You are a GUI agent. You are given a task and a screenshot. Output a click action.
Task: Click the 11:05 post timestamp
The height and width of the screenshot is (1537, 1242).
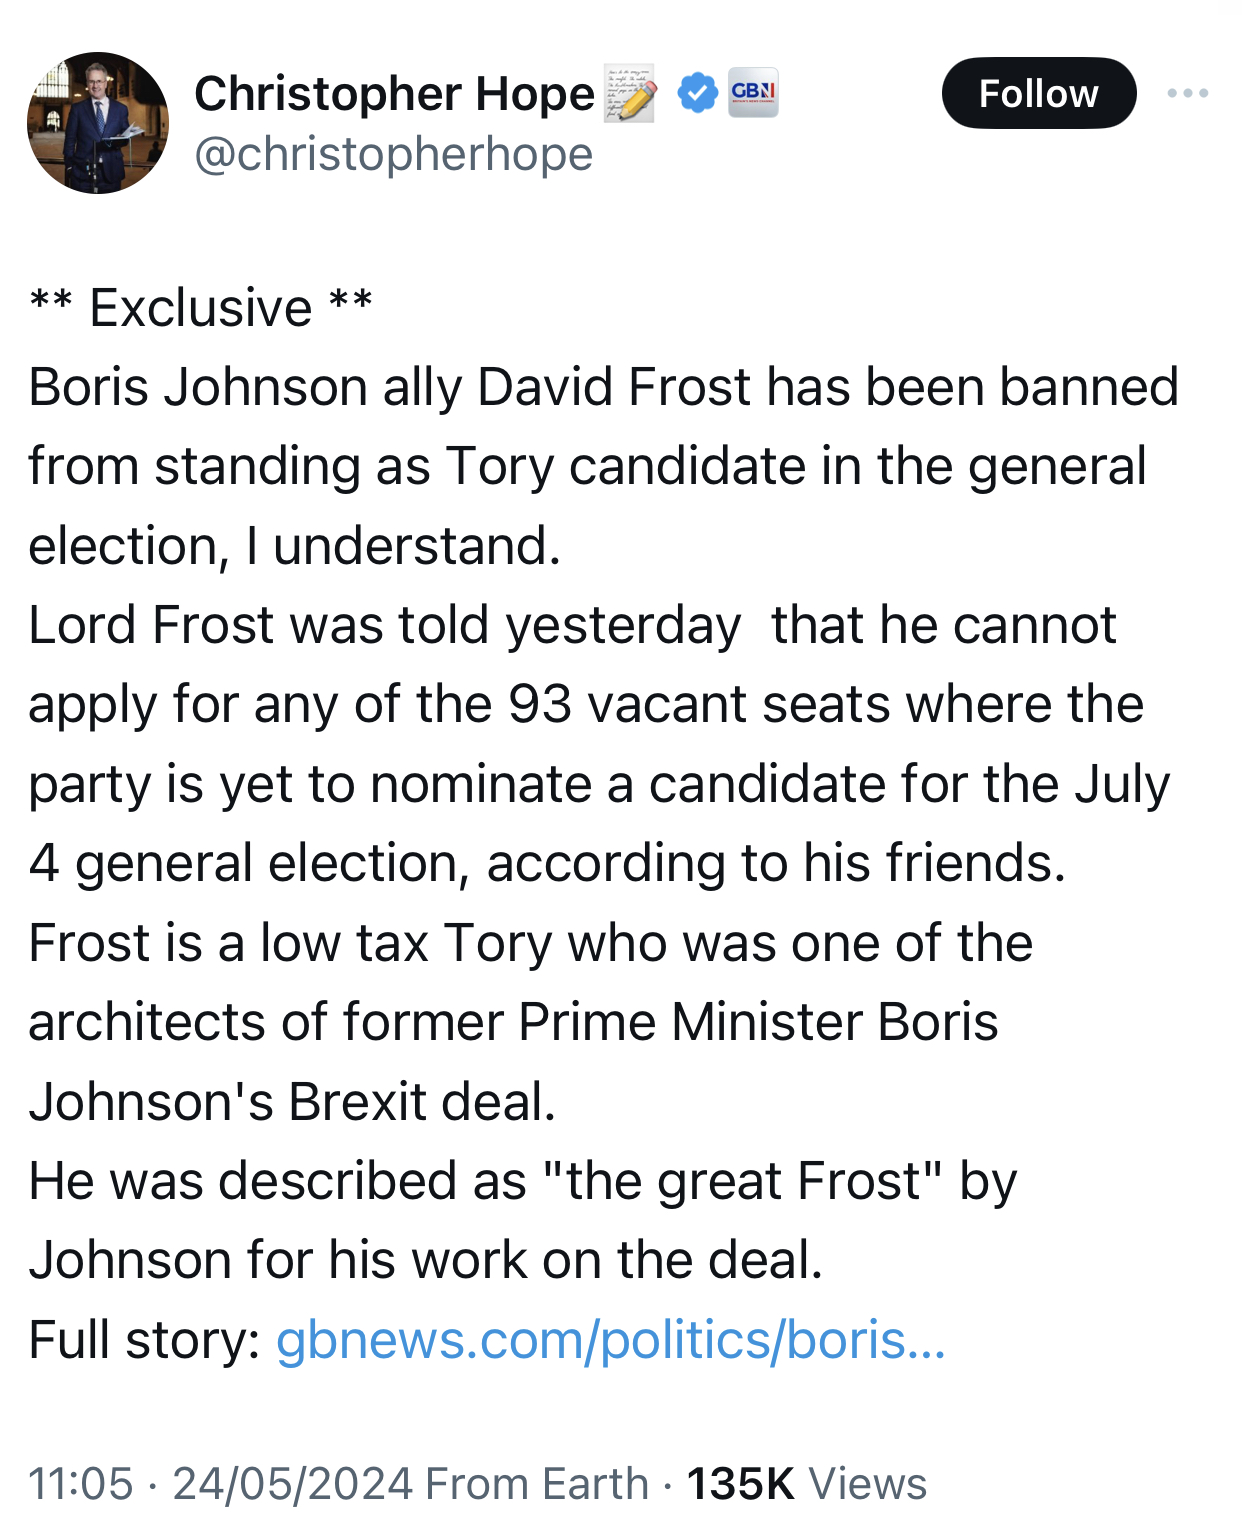click(x=81, y=1484)
